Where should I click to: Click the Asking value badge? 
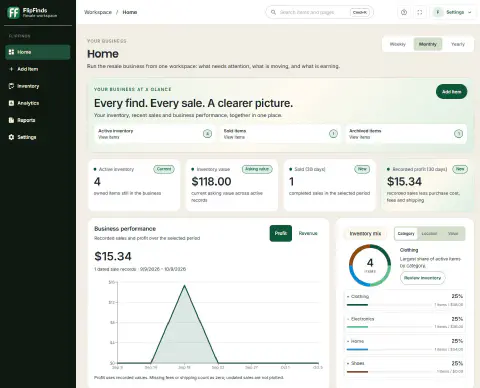point(257,169)
